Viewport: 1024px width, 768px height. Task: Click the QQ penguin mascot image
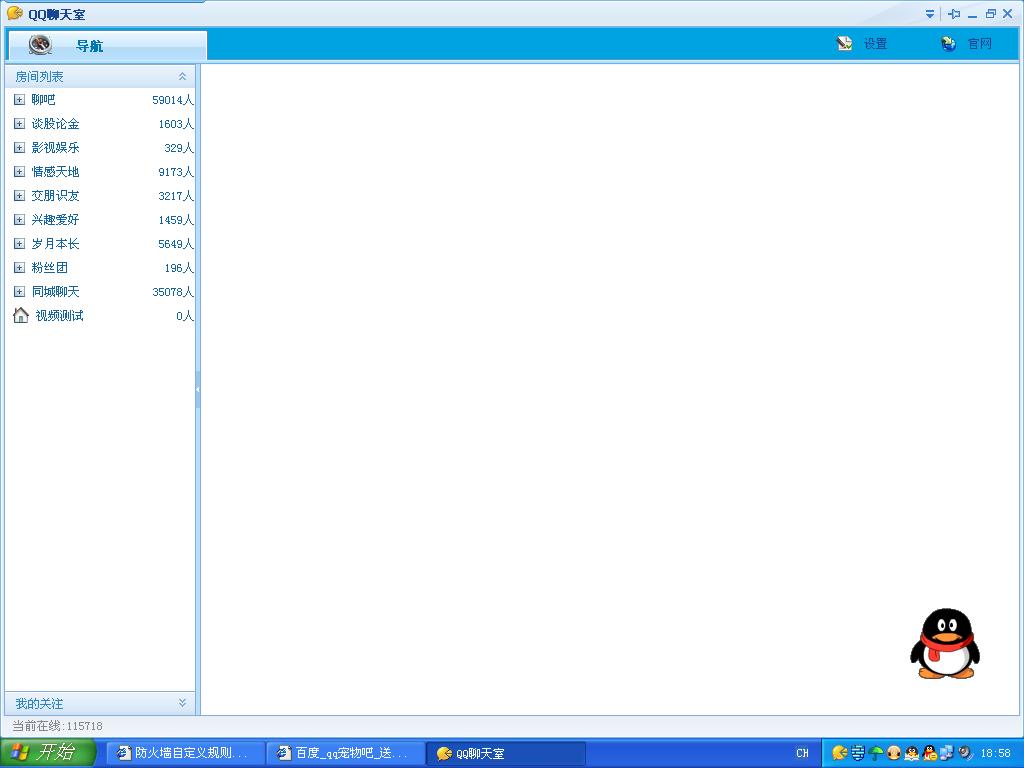945,643
